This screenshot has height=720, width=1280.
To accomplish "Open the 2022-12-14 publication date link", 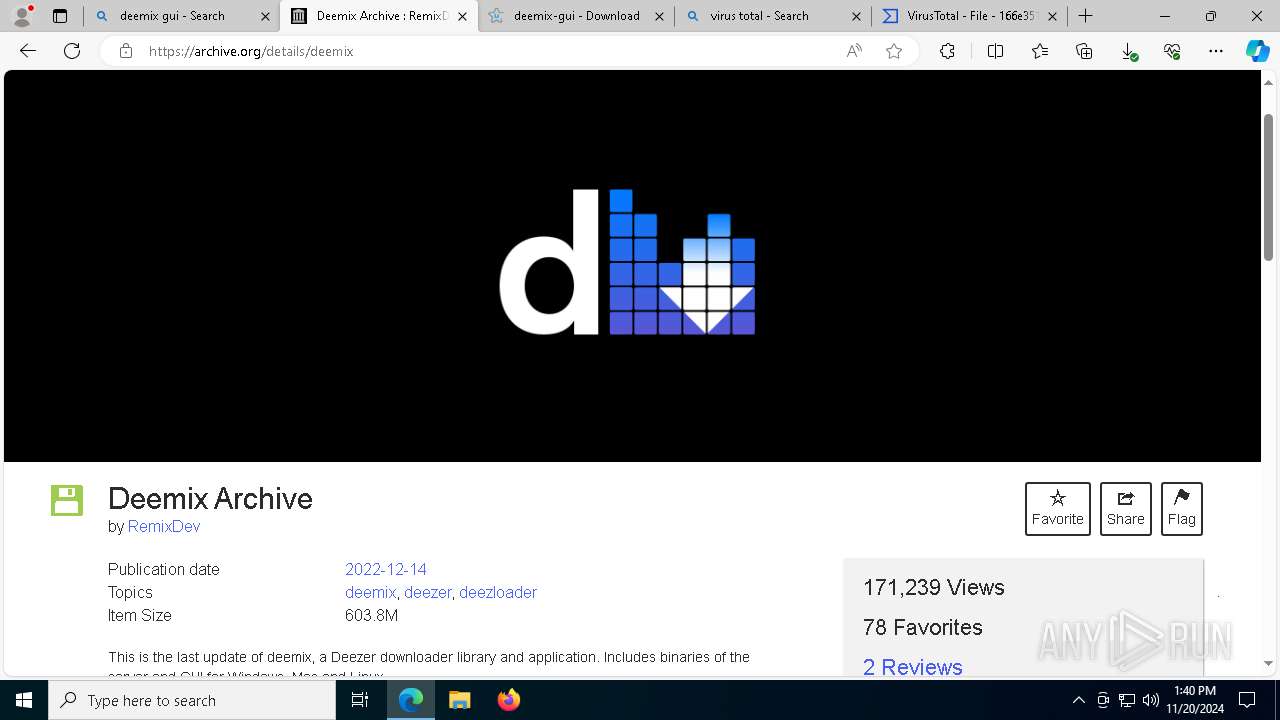I will point(386,569).
